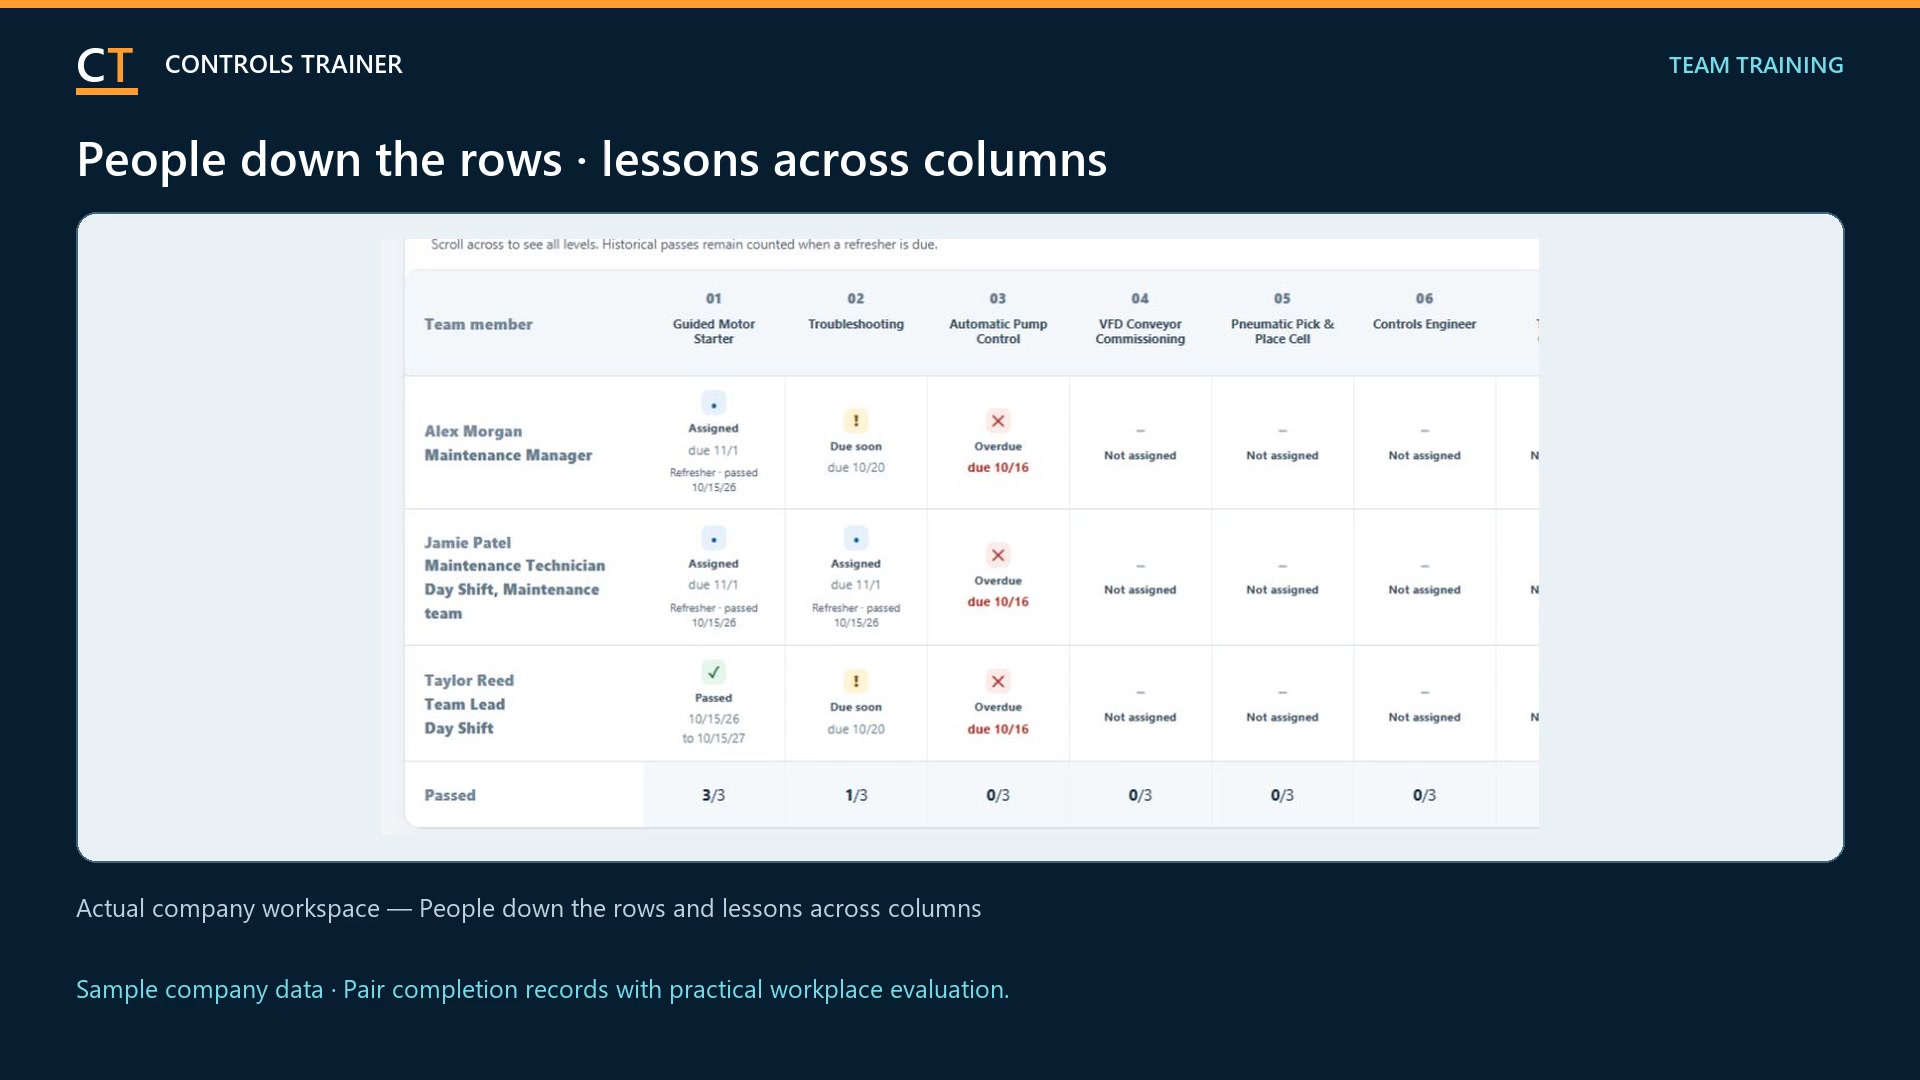This screenshot has width=1920, height=1080.
Task: Click Alex Morgan's Guided Motor Starter assigned icon
Action: point(713,404)
